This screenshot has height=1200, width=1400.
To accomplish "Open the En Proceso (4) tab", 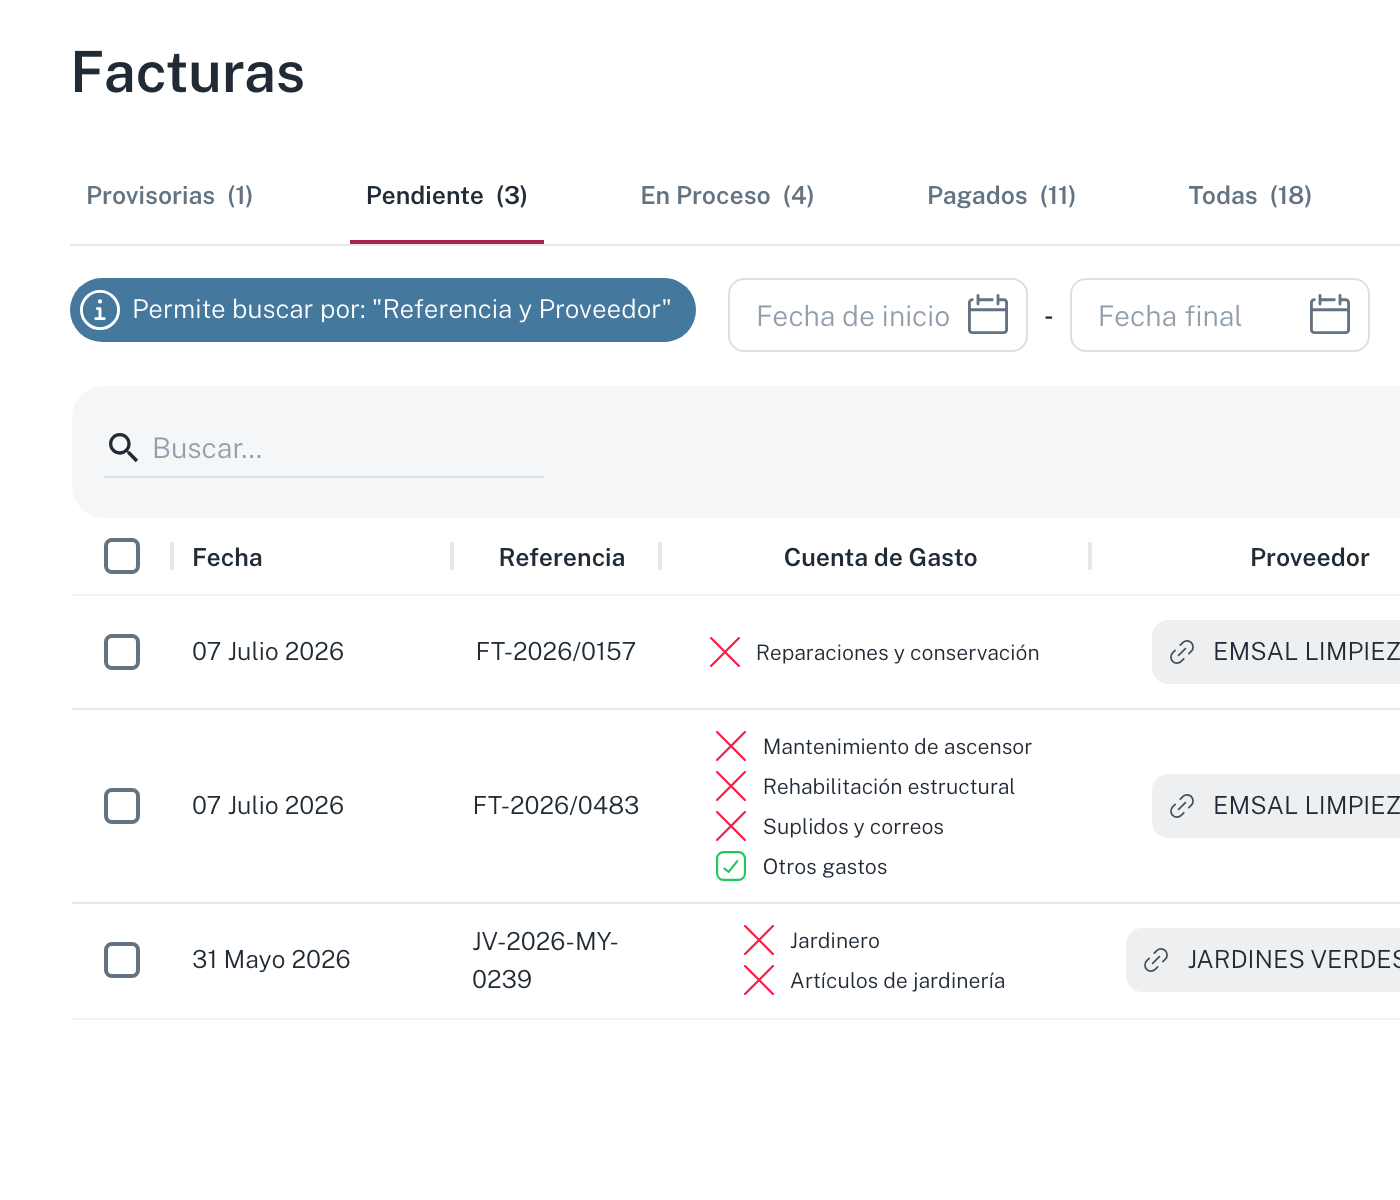I will [x=727, y=195].
